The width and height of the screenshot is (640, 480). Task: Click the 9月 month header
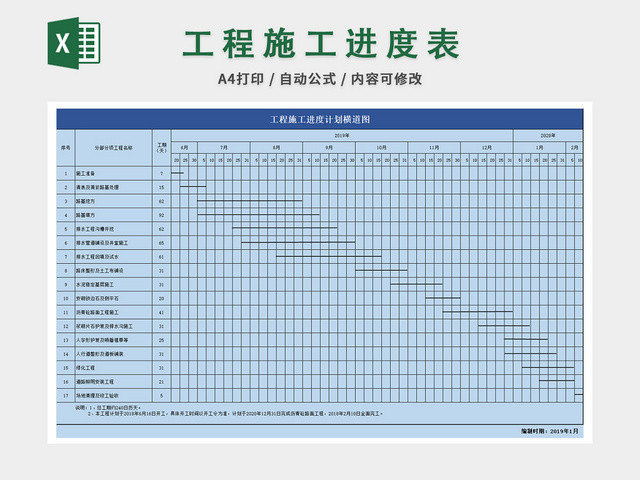[x=329, y=147]
